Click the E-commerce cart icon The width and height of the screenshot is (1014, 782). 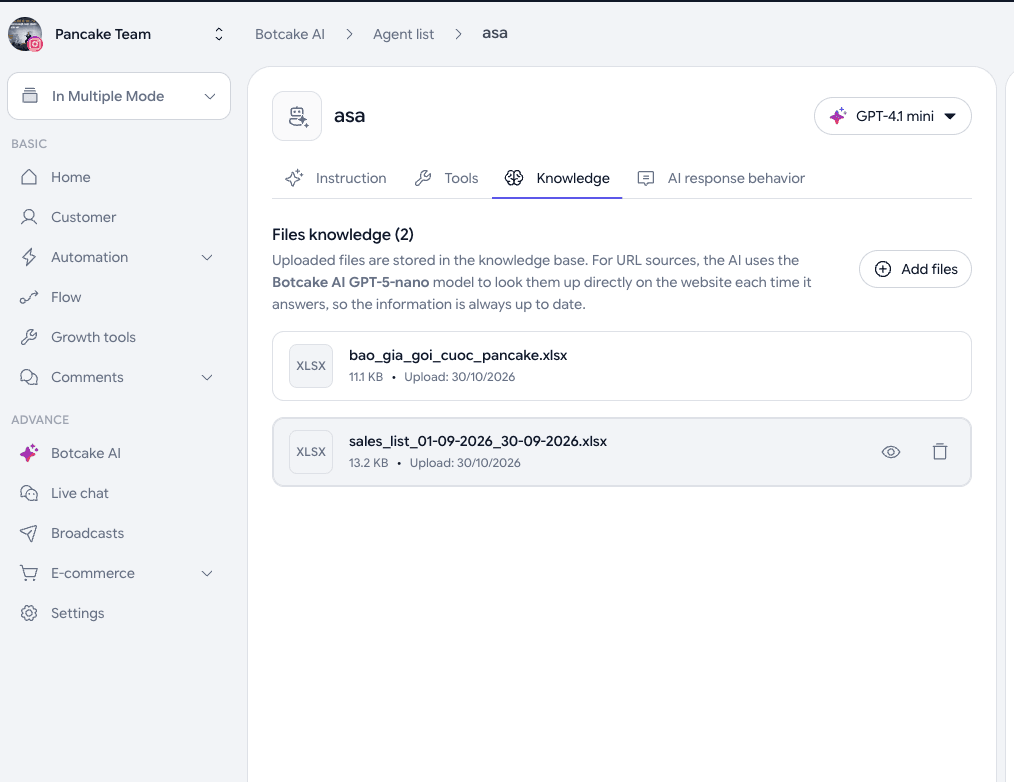click(x=29, y=573)
